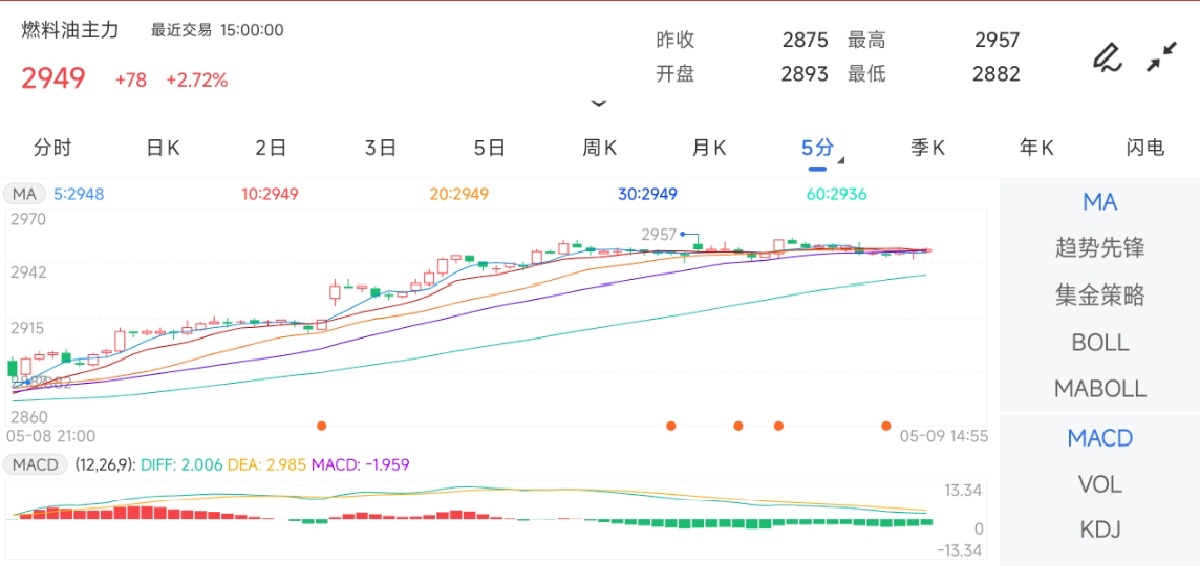Select VOL sub-chart indicator
Viewport: 1200px width, 566px height.
[x=1100, y=484]
